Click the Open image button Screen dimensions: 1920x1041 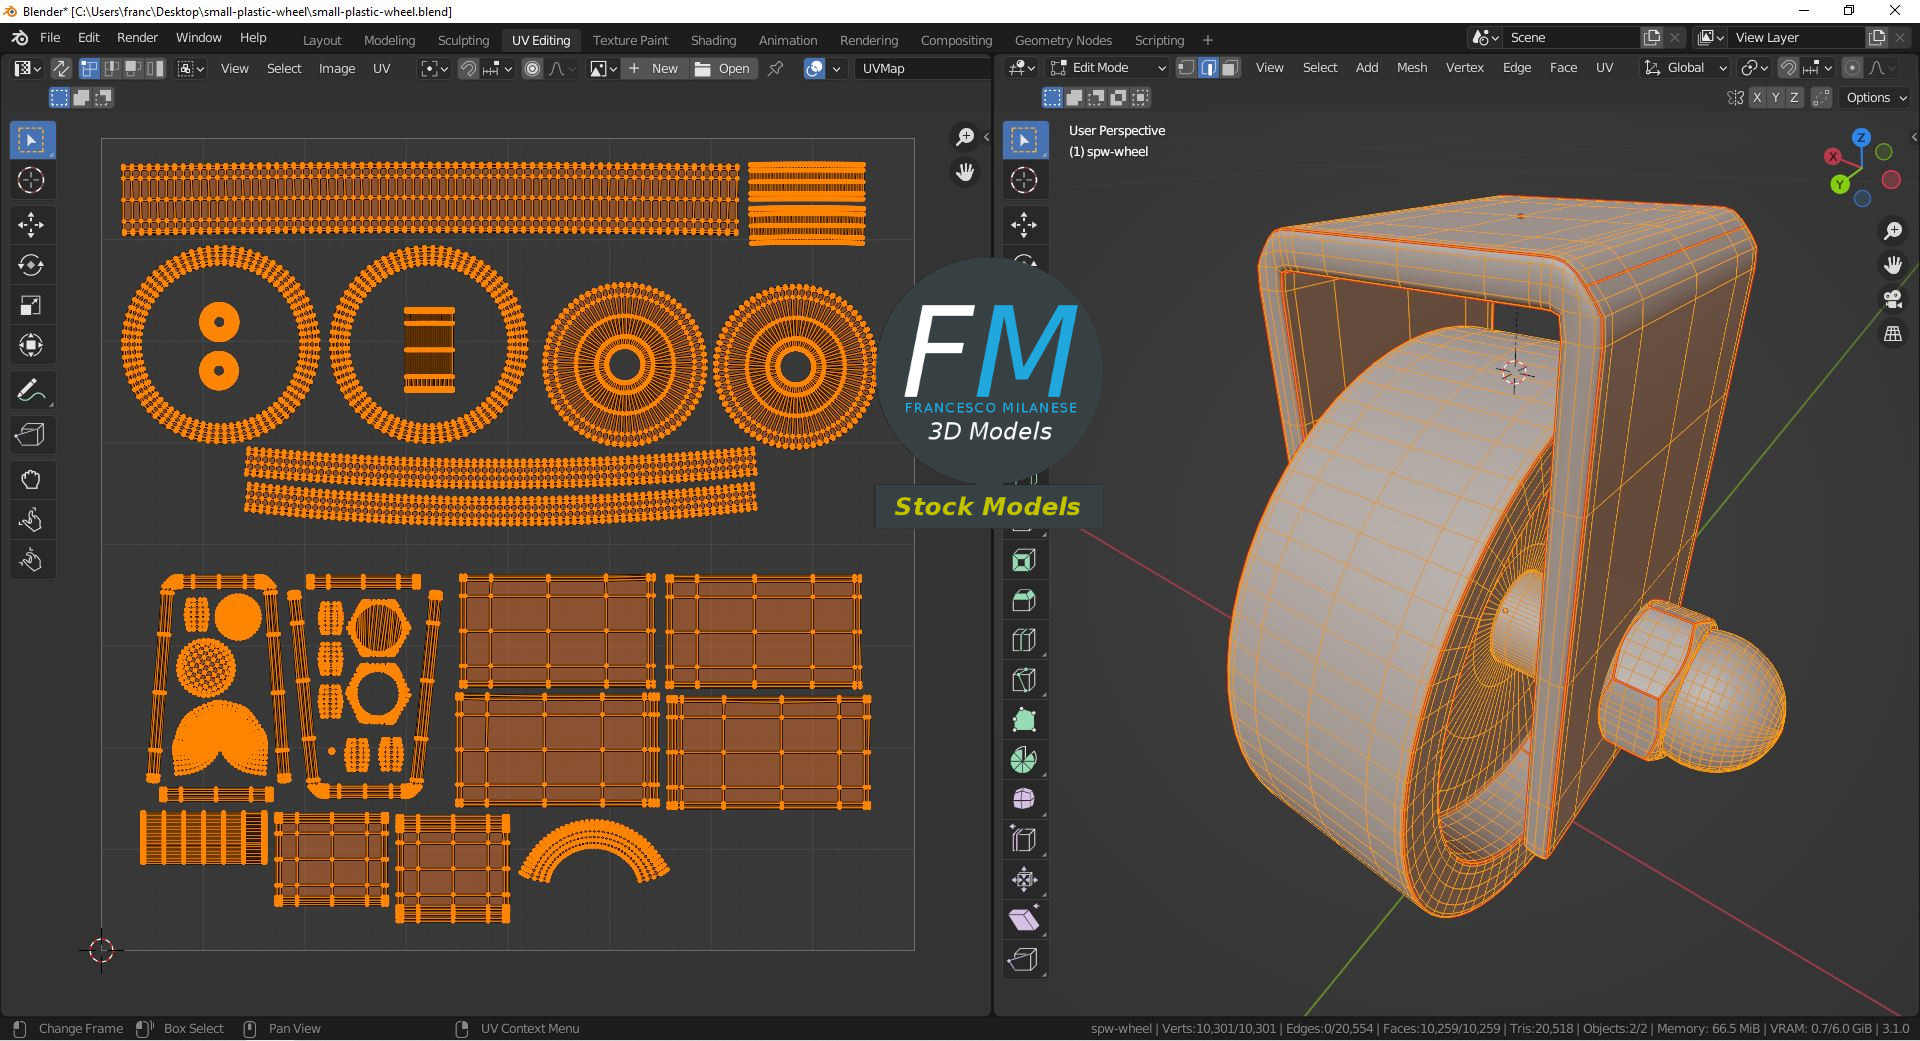click(722, 68)
